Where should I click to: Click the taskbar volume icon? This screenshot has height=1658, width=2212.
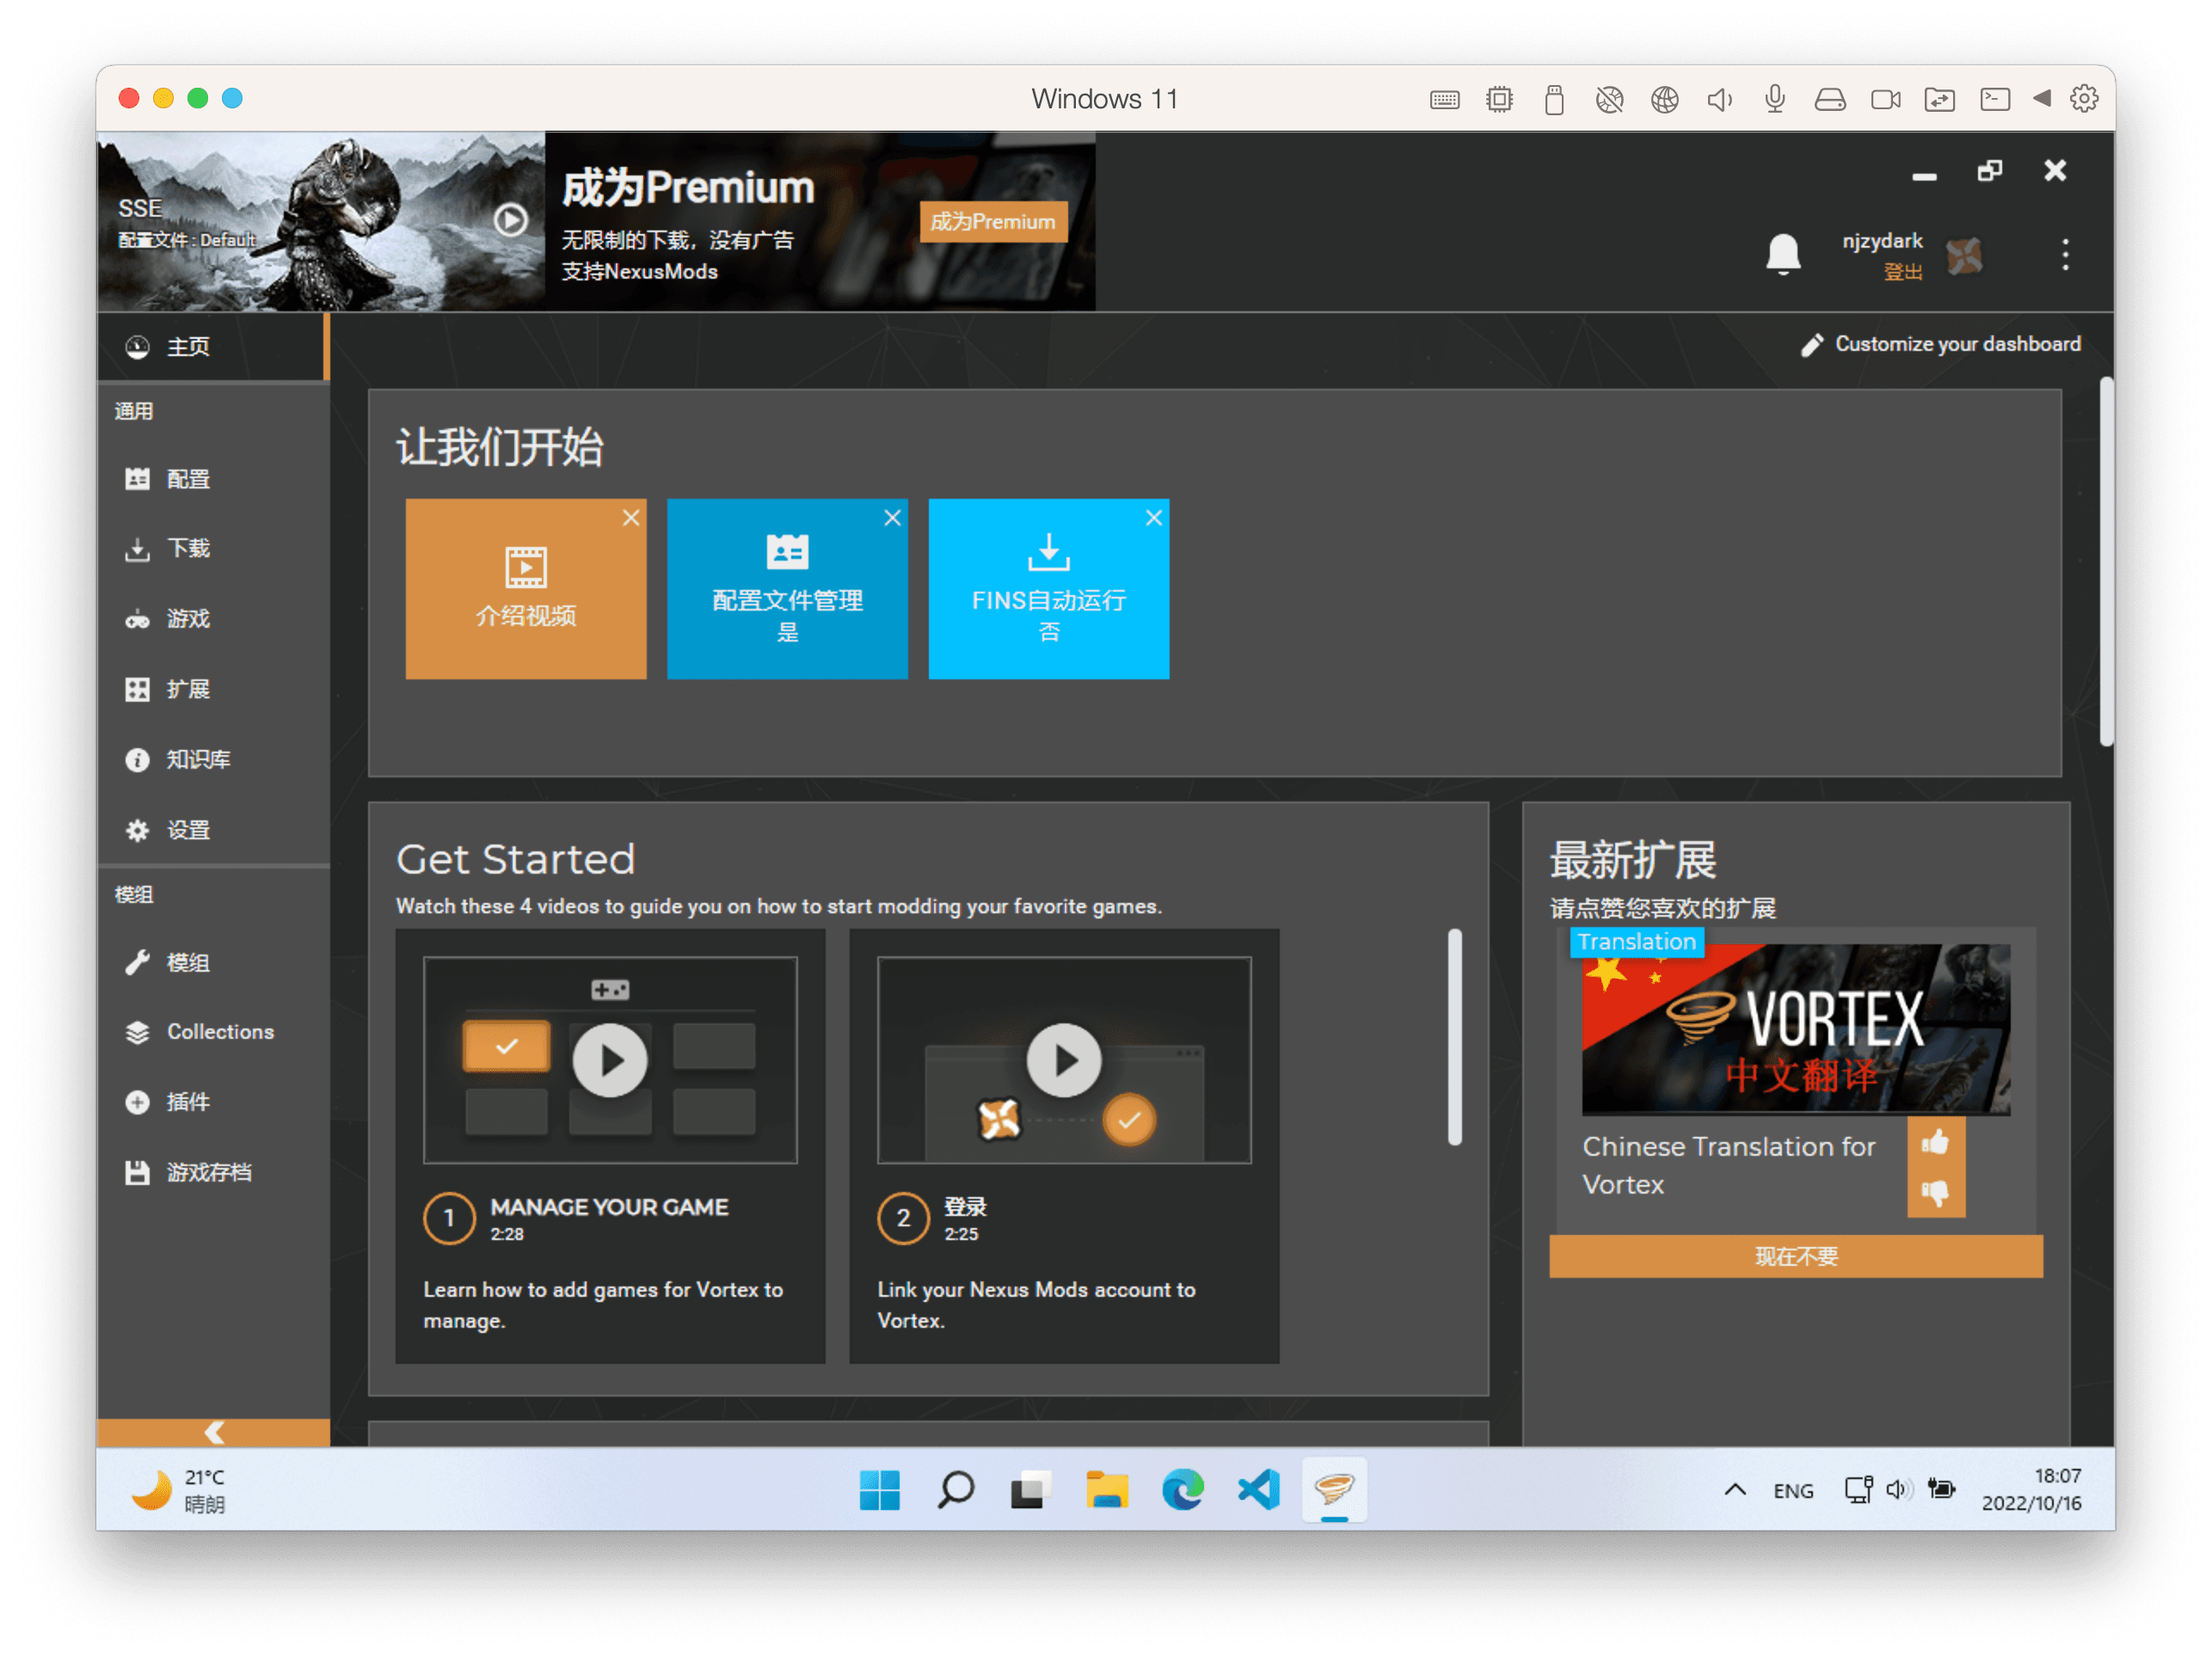(x=1898, y=1490)
